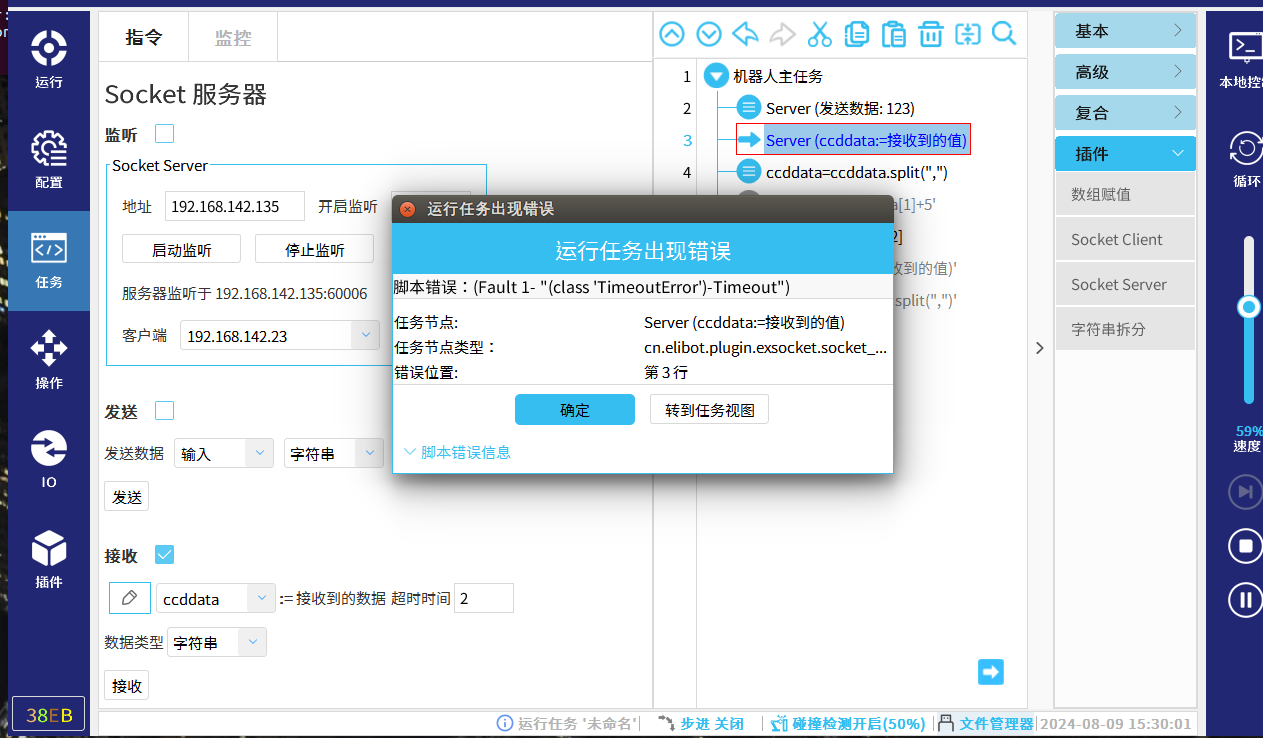Click the trash delete icon in toolbar
This screenshot has width=1263, height=738.
click(931, 34)
